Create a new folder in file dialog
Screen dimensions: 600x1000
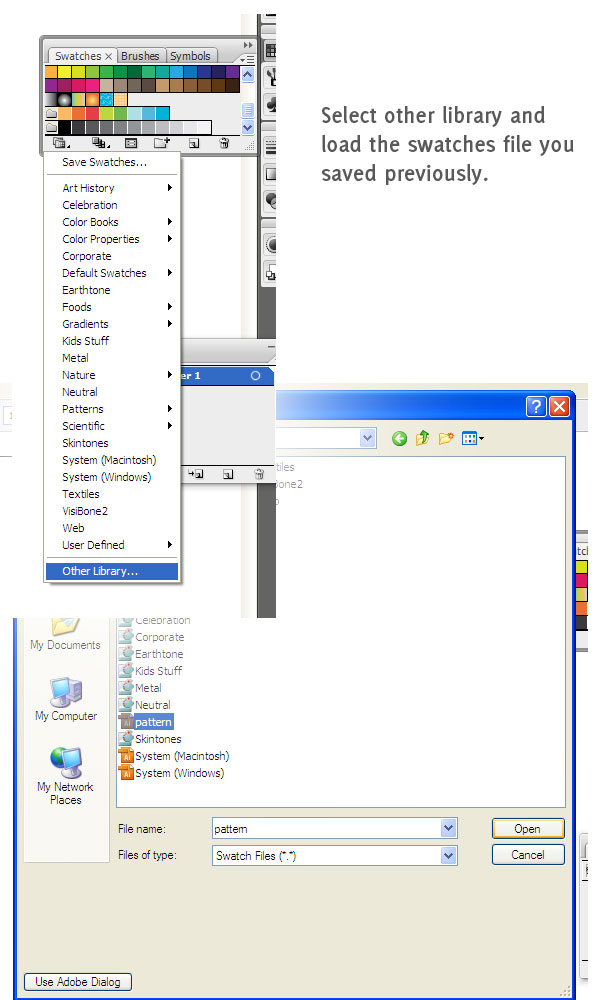(445, 438)
